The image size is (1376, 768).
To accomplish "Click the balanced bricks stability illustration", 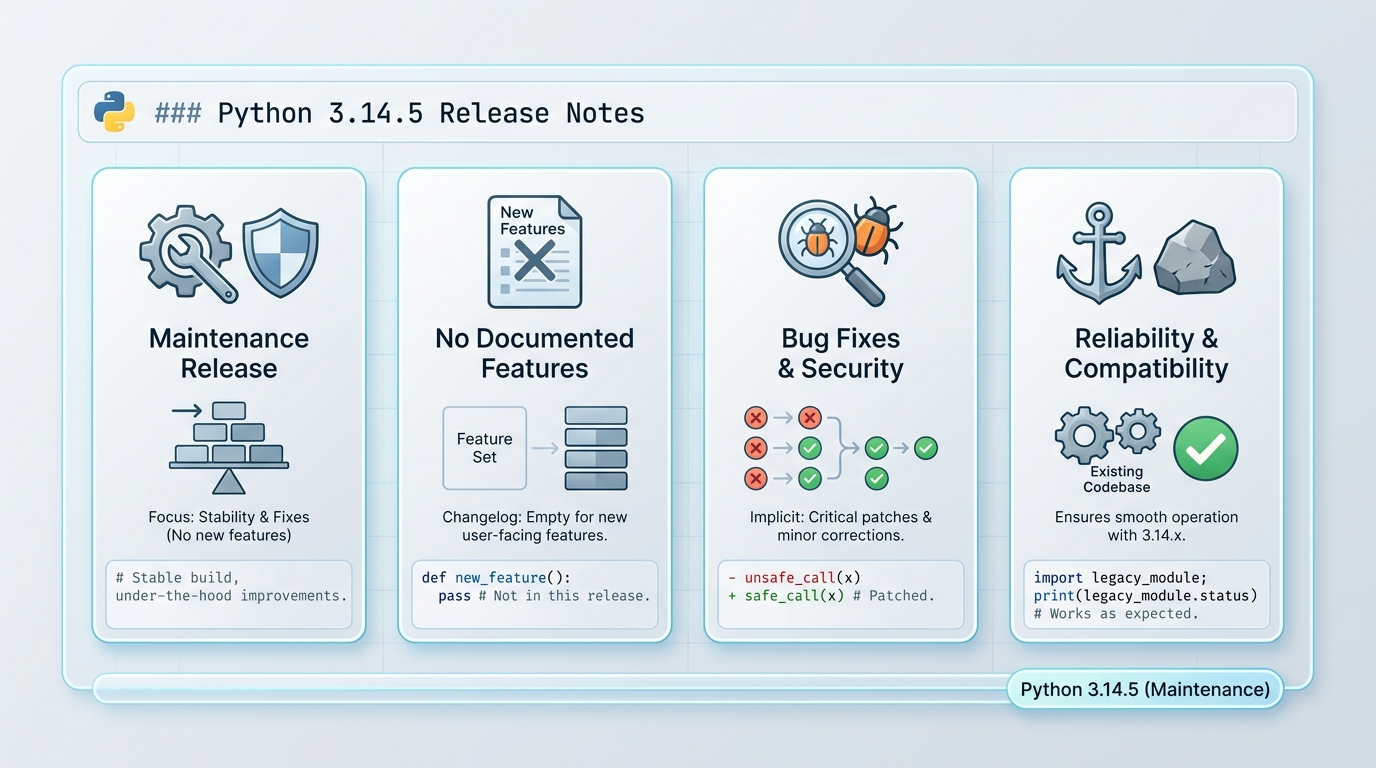I will tap(229, 447).
